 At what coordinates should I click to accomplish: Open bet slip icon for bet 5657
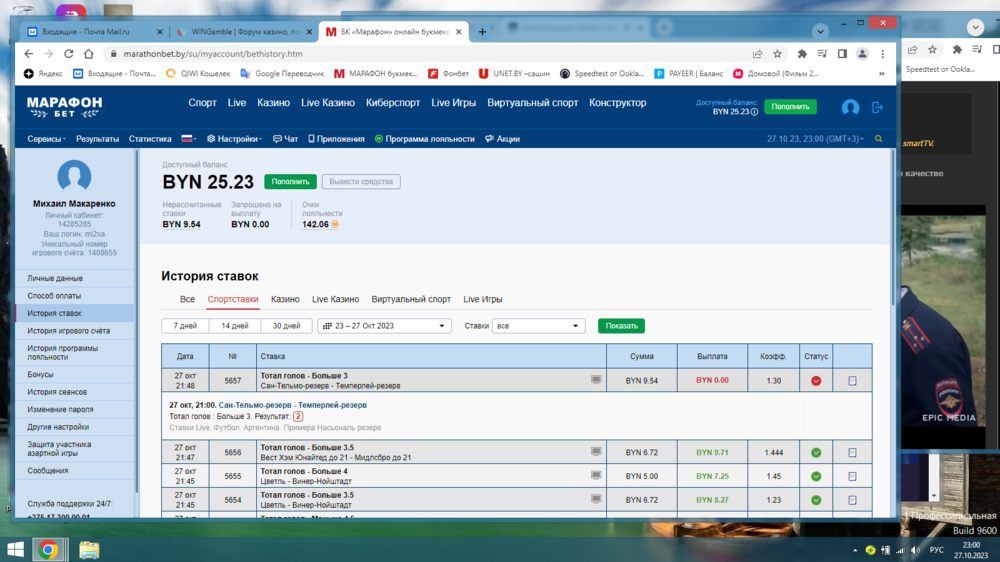tap(852, 381)
